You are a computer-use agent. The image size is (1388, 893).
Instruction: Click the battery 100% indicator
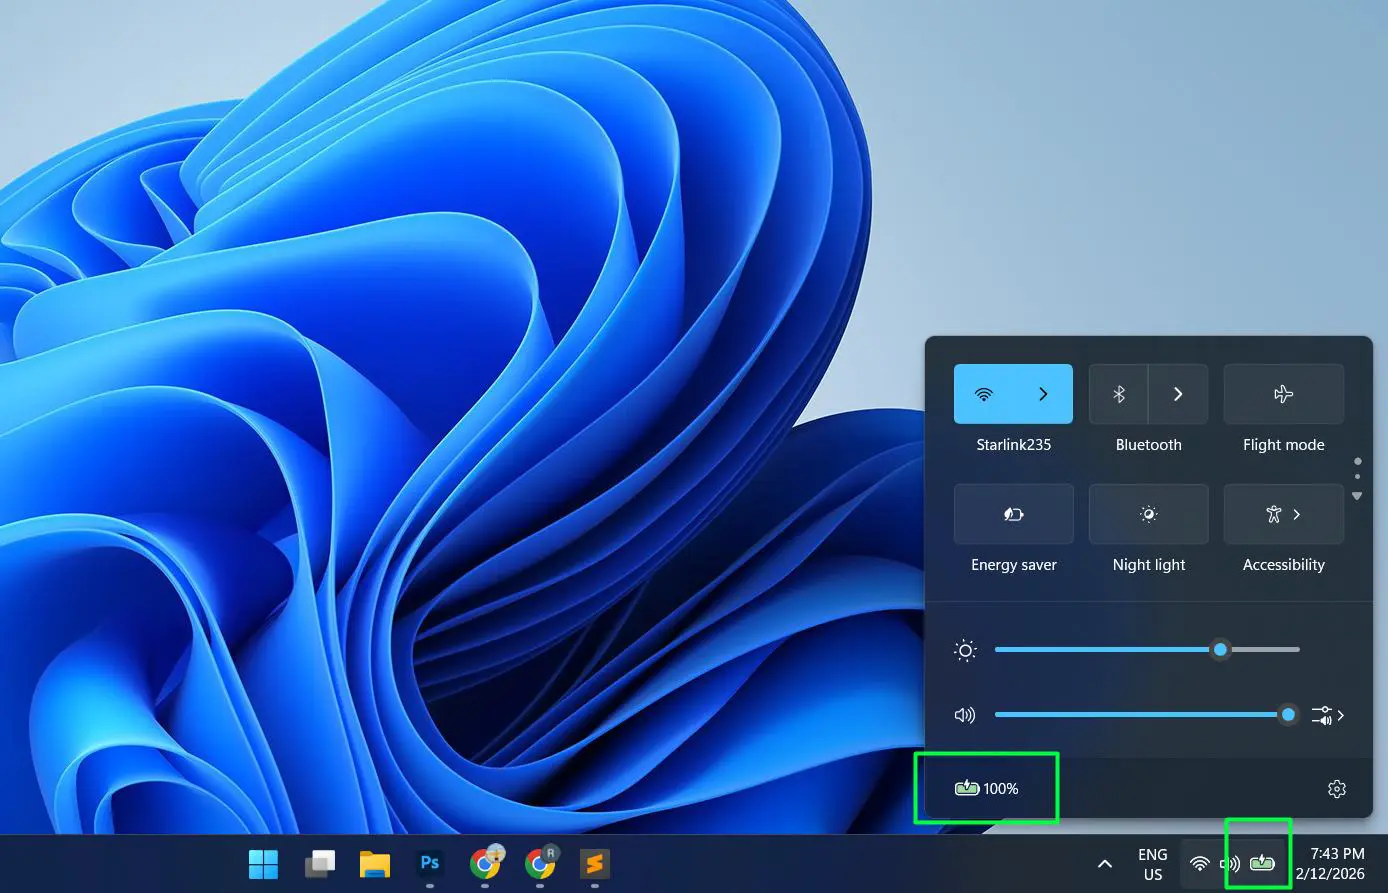click(x=986, y=788)
